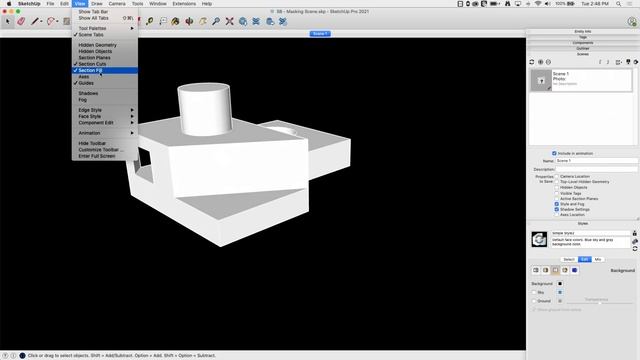Select the Text label tool
640x360 pixels.
click(162, 21)
